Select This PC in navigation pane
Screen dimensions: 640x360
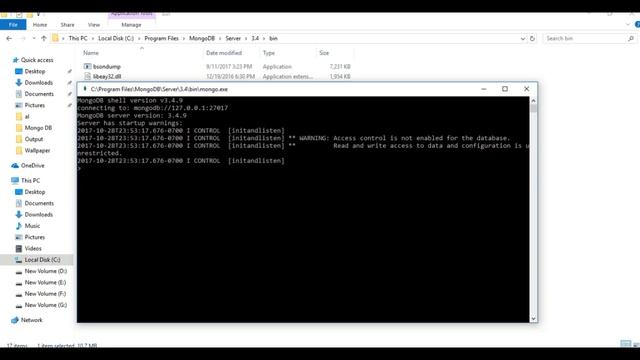tap(30, 180)
